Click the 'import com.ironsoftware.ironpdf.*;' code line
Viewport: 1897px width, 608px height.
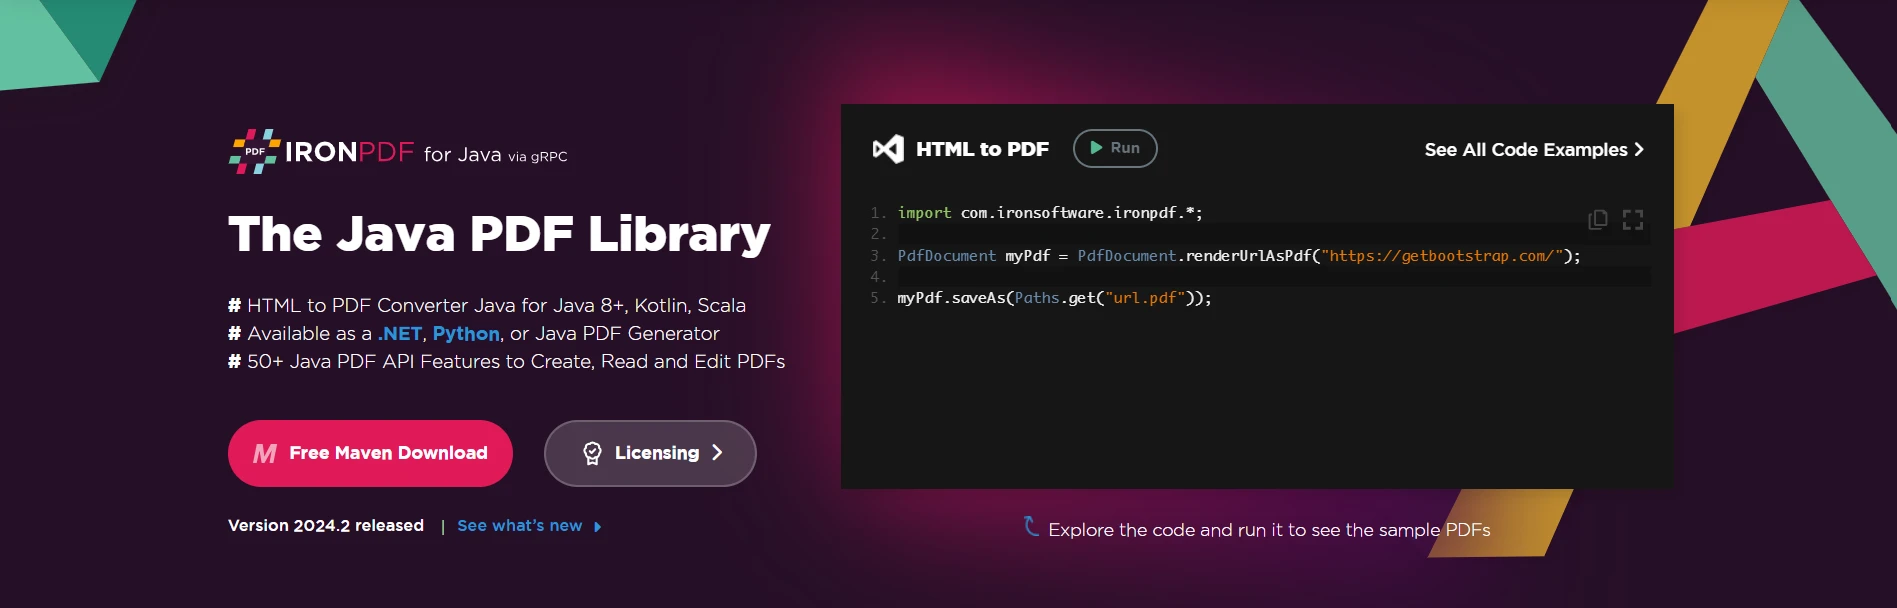tap(1050, 213)
